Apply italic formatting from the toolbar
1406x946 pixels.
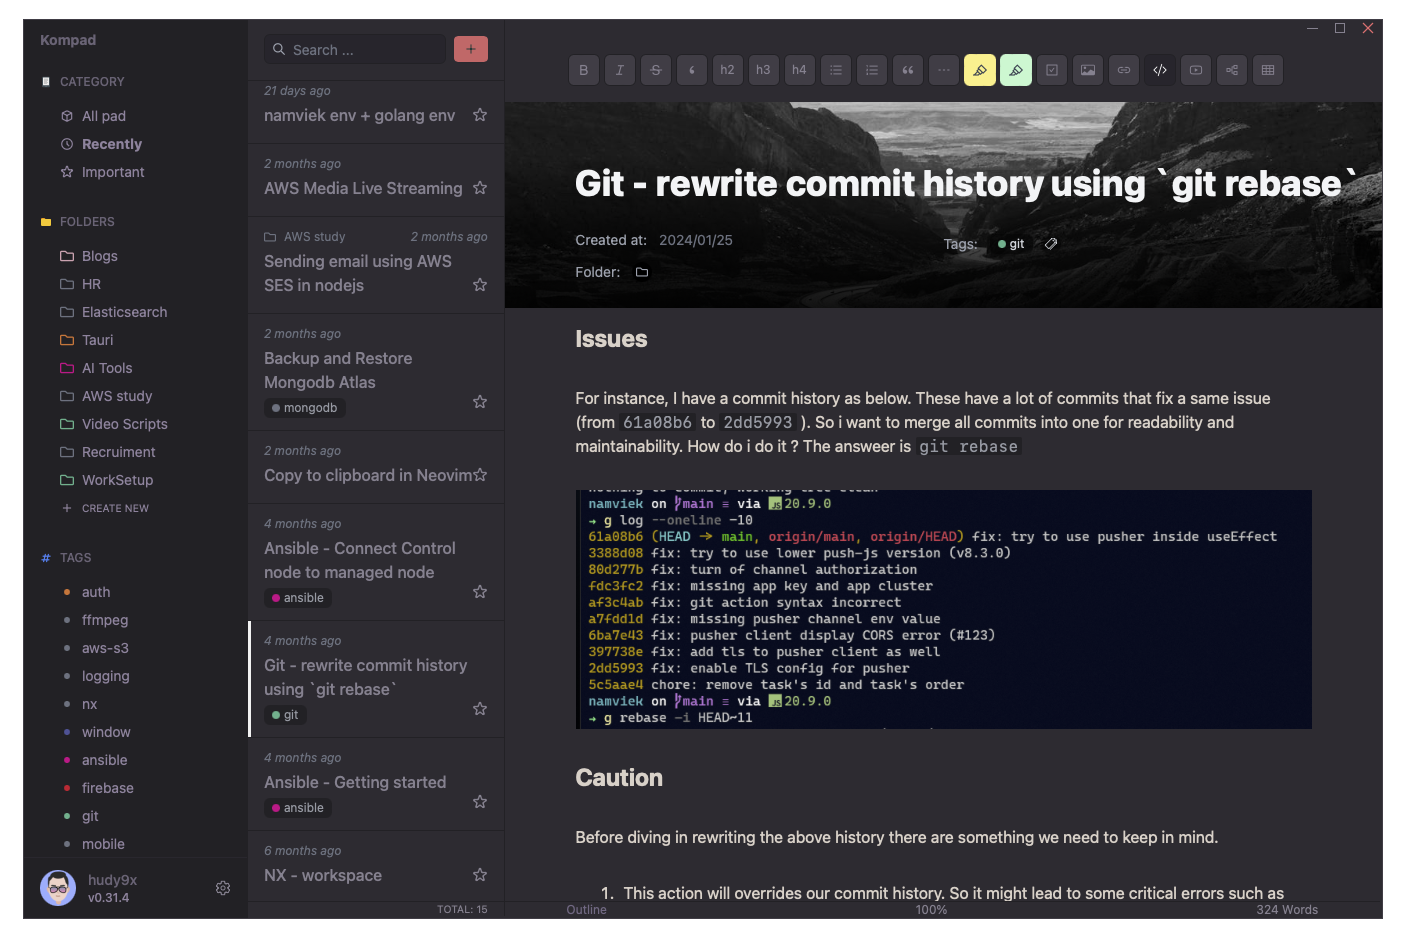click(620, 70)
